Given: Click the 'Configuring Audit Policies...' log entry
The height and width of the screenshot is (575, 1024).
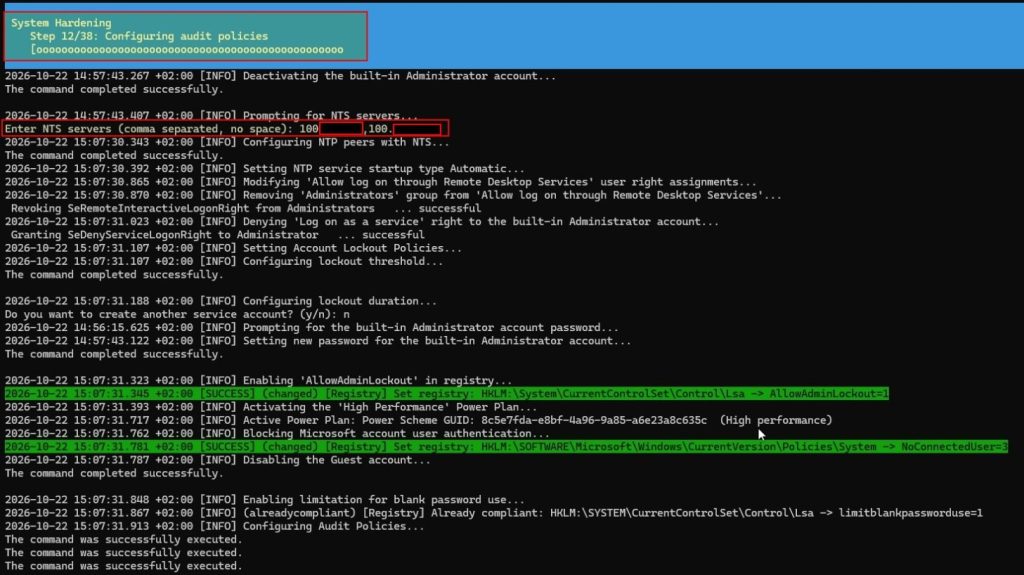Looking at the screenshot, I should 214,526.
